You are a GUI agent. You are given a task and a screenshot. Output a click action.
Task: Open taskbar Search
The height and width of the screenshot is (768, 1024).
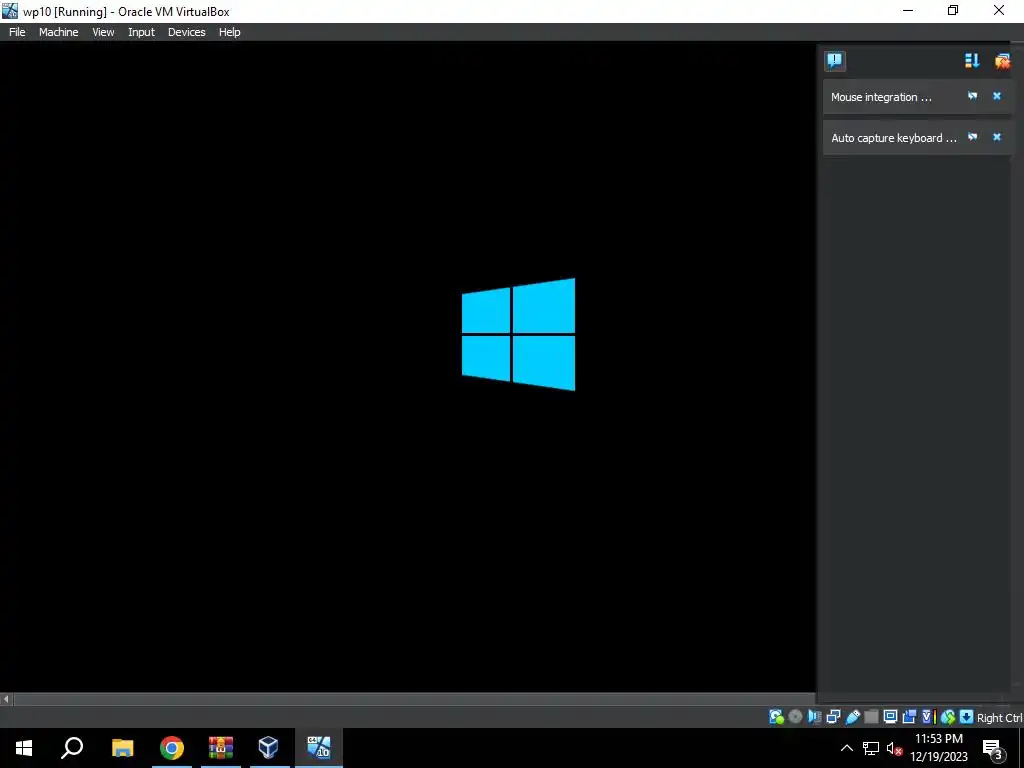(72, 748)
